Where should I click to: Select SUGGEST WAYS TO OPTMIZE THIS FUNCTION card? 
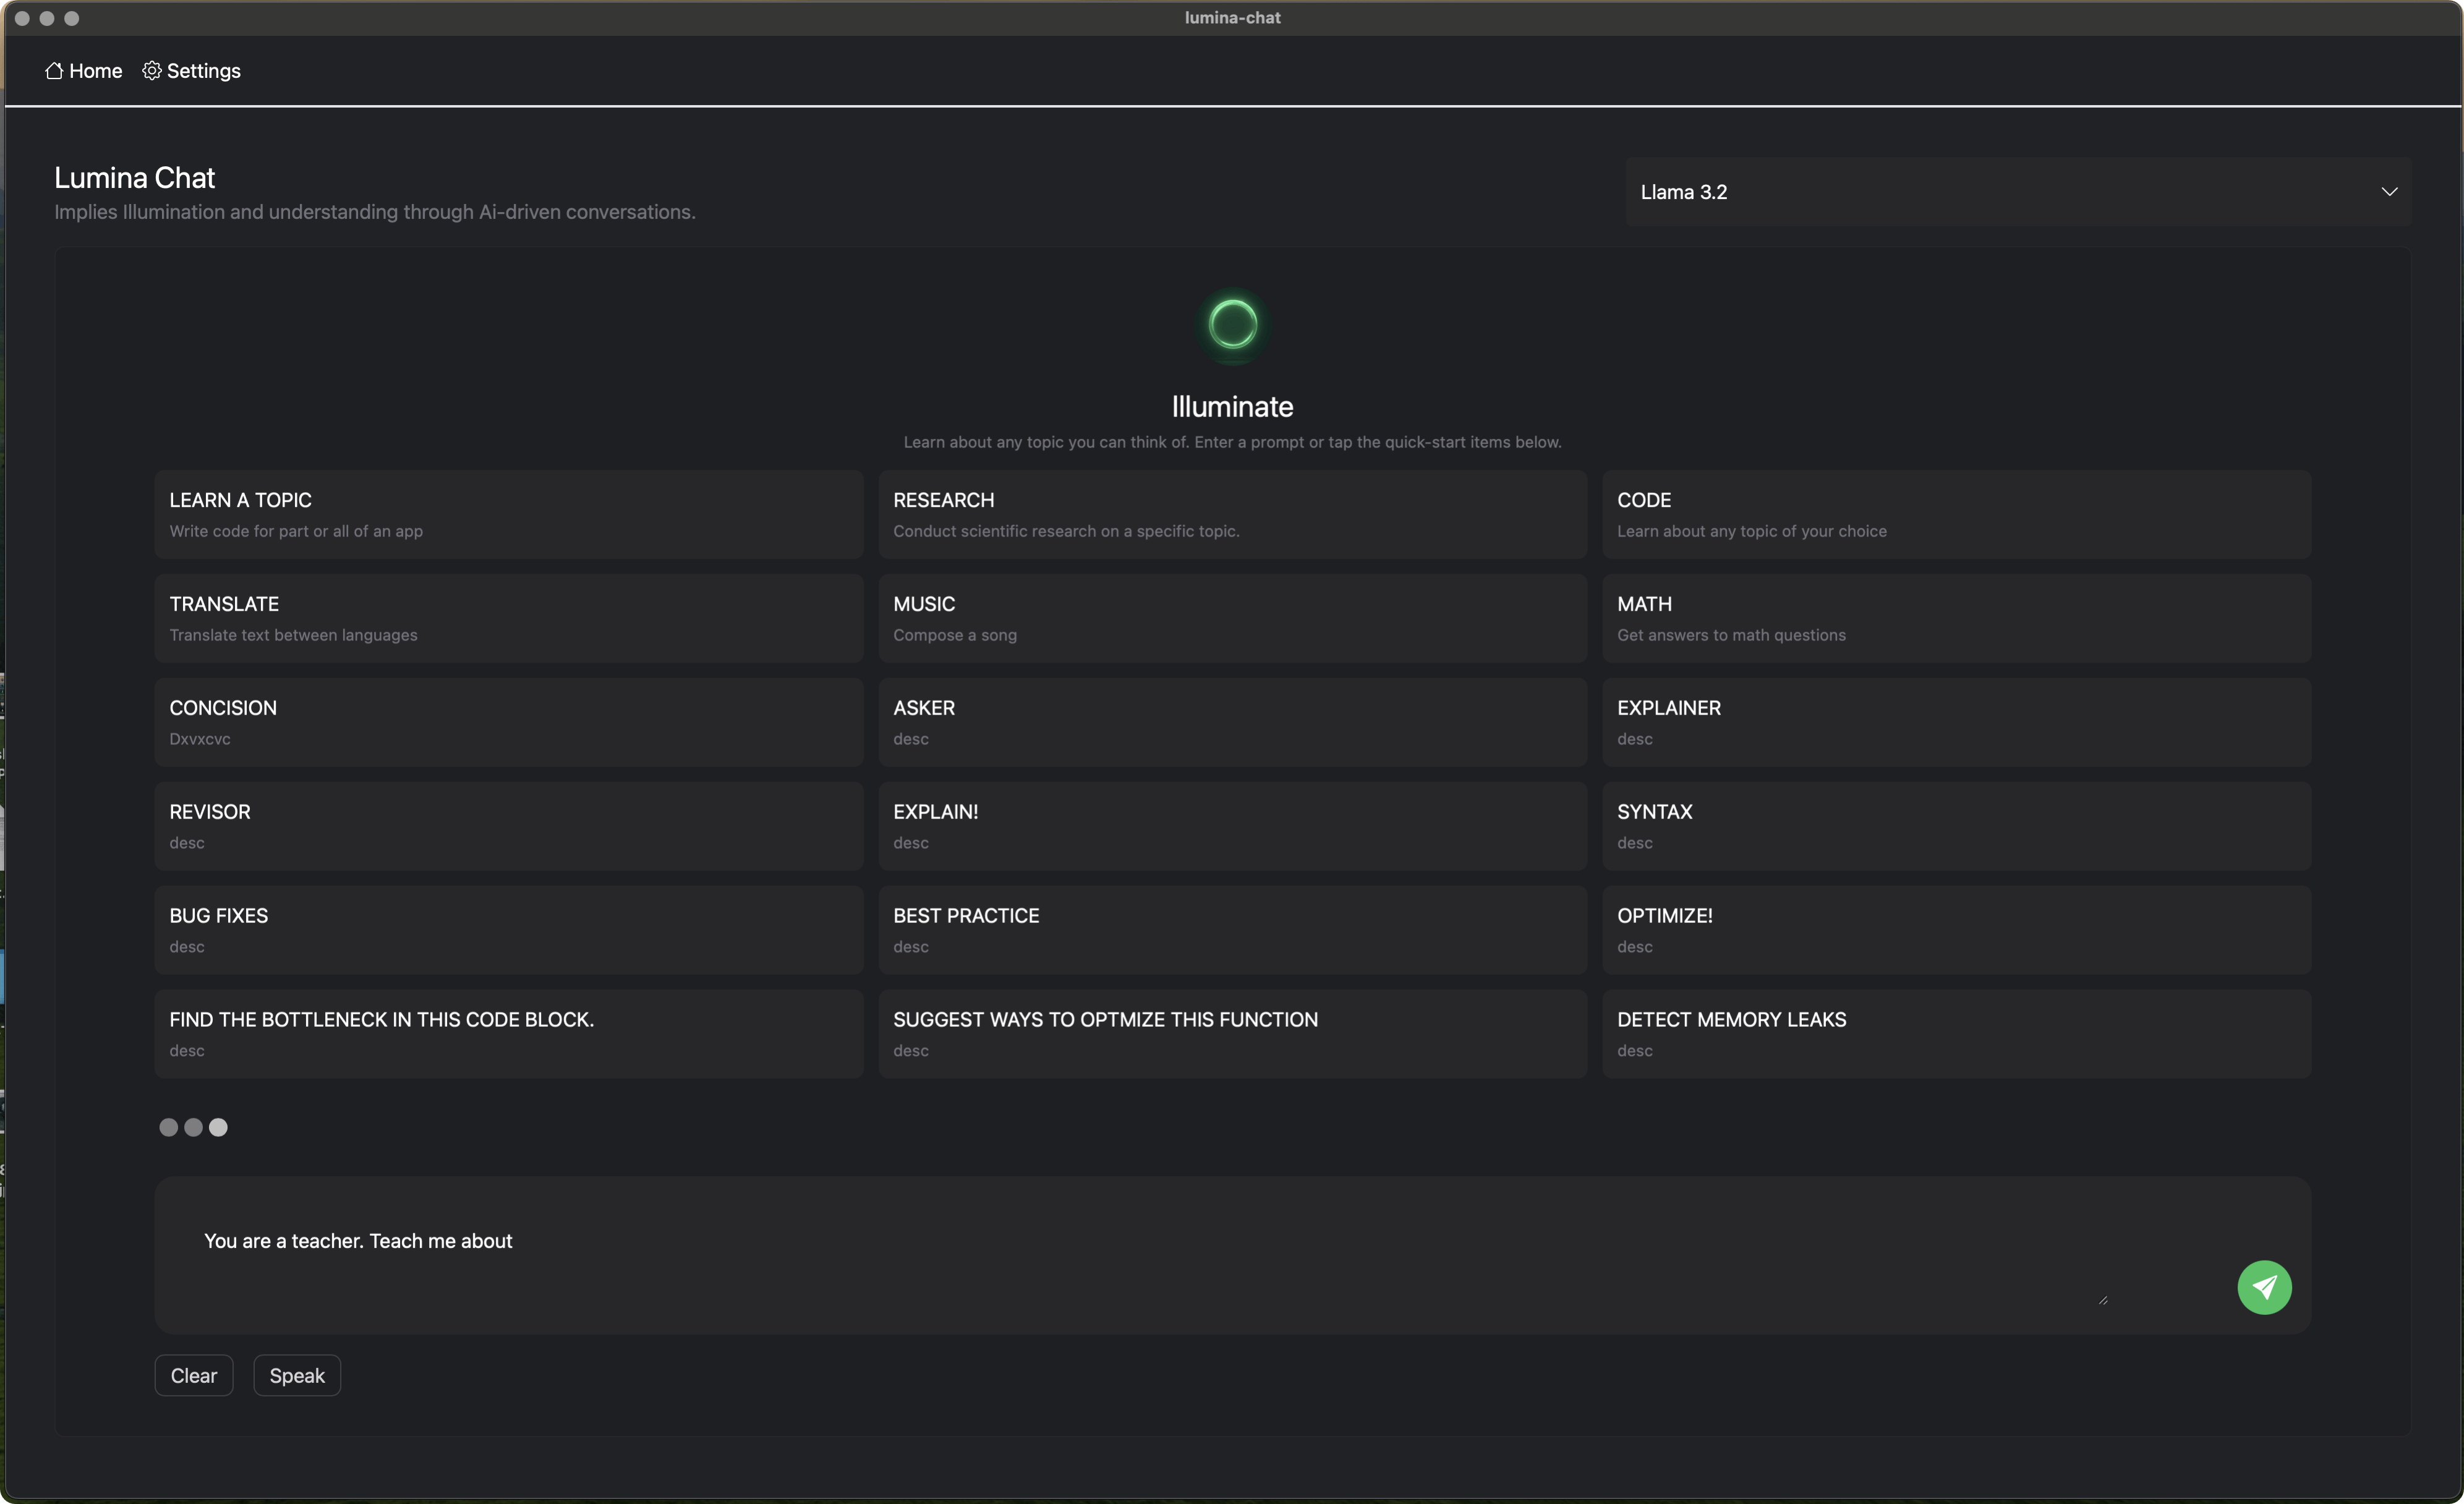[x=1232, y=1034]
